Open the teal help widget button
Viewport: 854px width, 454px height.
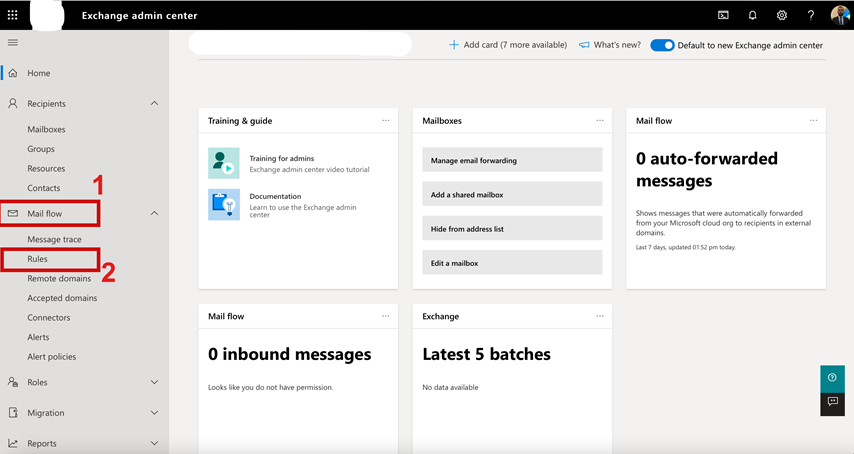coord(832,377)
